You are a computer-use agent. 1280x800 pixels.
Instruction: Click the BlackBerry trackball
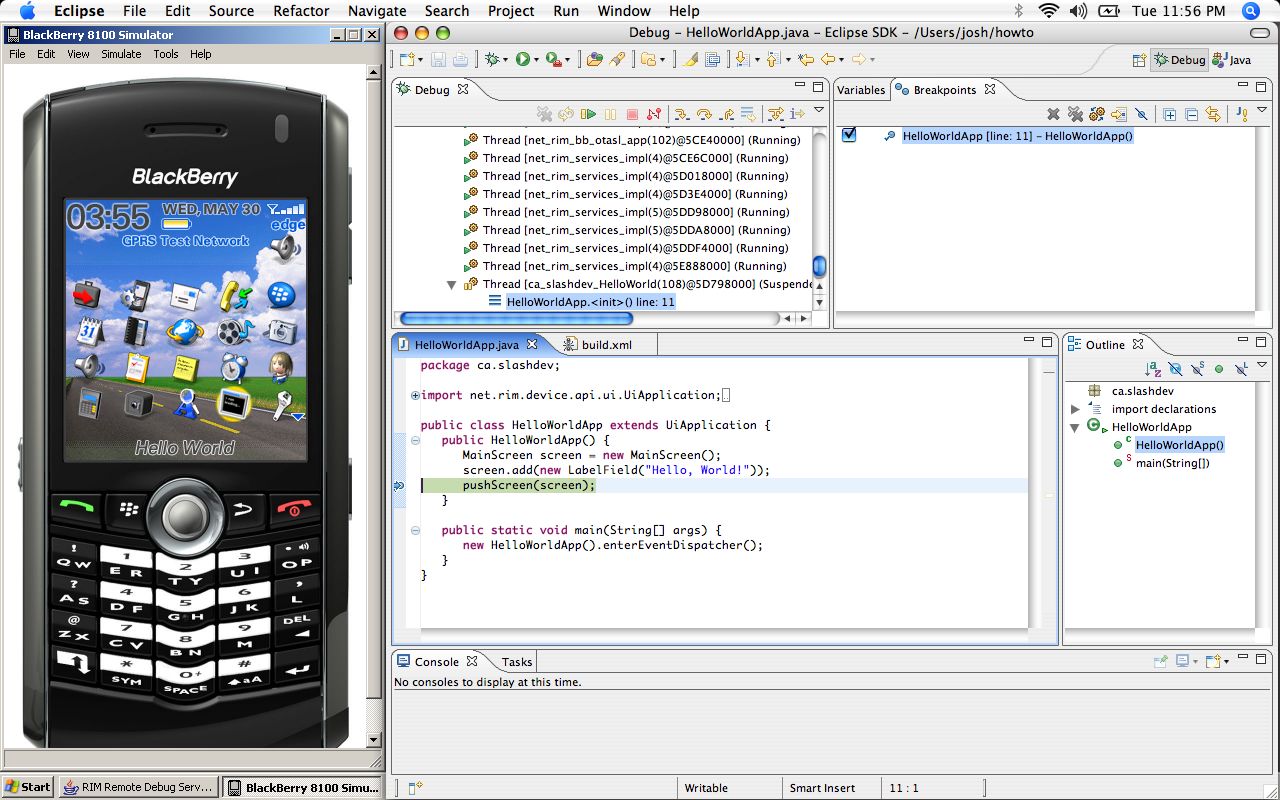(x=185, y=516)
